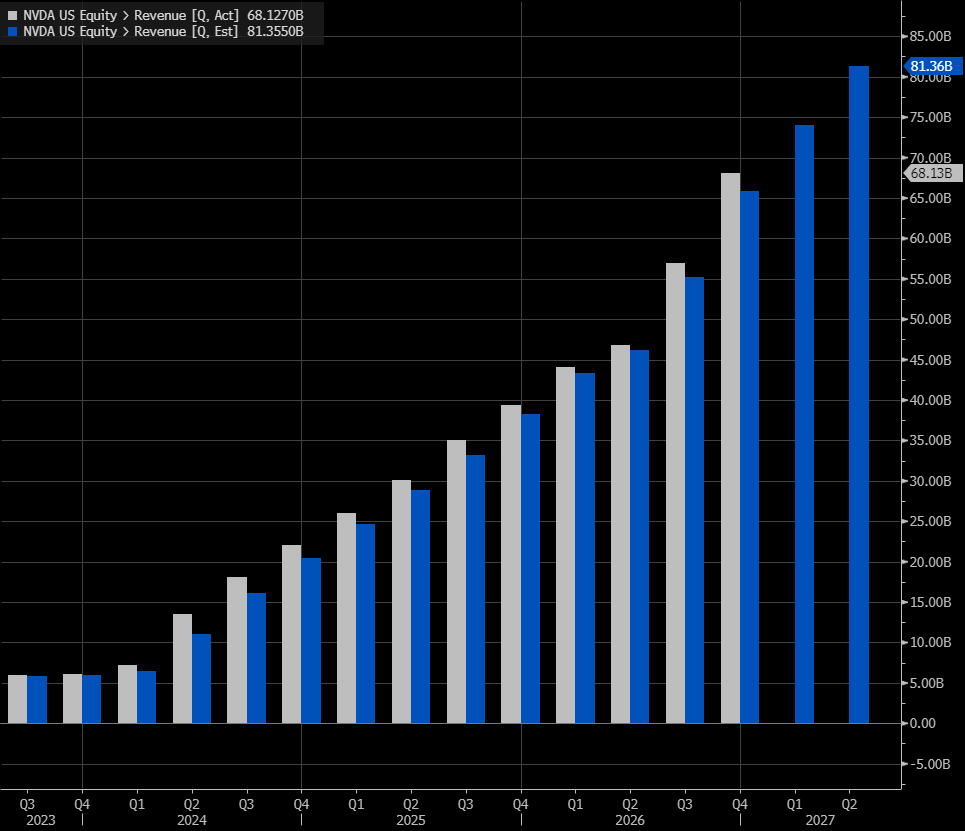Select the gray actual bar for Q3 2023
965x831 pixels.
(17, 699)
